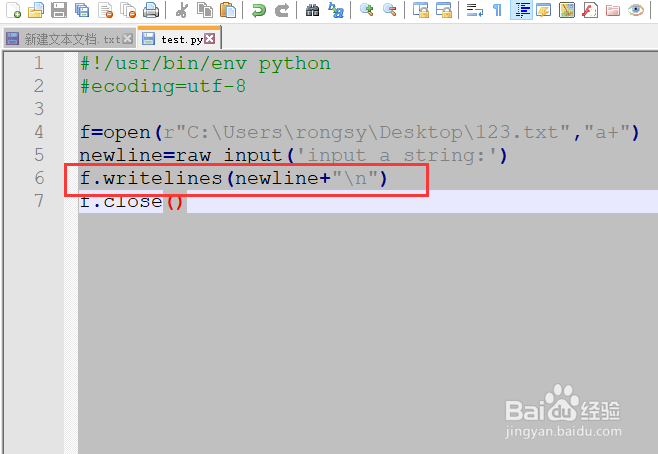The height and width of the screenshot is (454, 658).
Task: Open Find with the binoculars icon
Action: pos(312,10)
